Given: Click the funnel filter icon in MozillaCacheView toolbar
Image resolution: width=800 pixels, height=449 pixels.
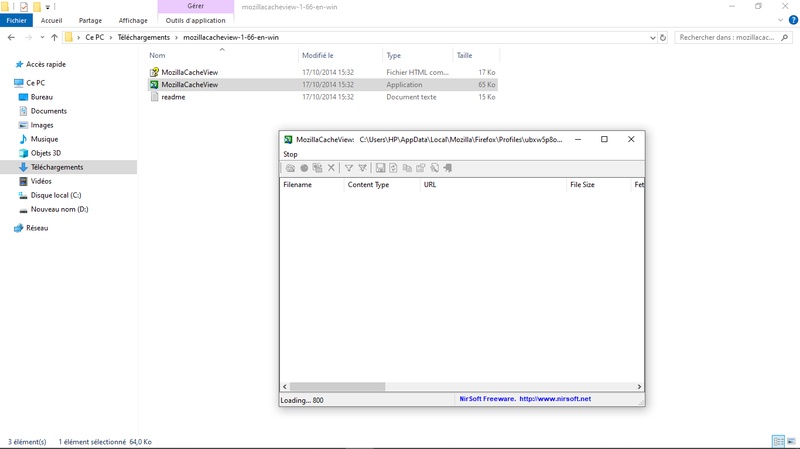Looking at the screenshot, I should coord(349,168).
